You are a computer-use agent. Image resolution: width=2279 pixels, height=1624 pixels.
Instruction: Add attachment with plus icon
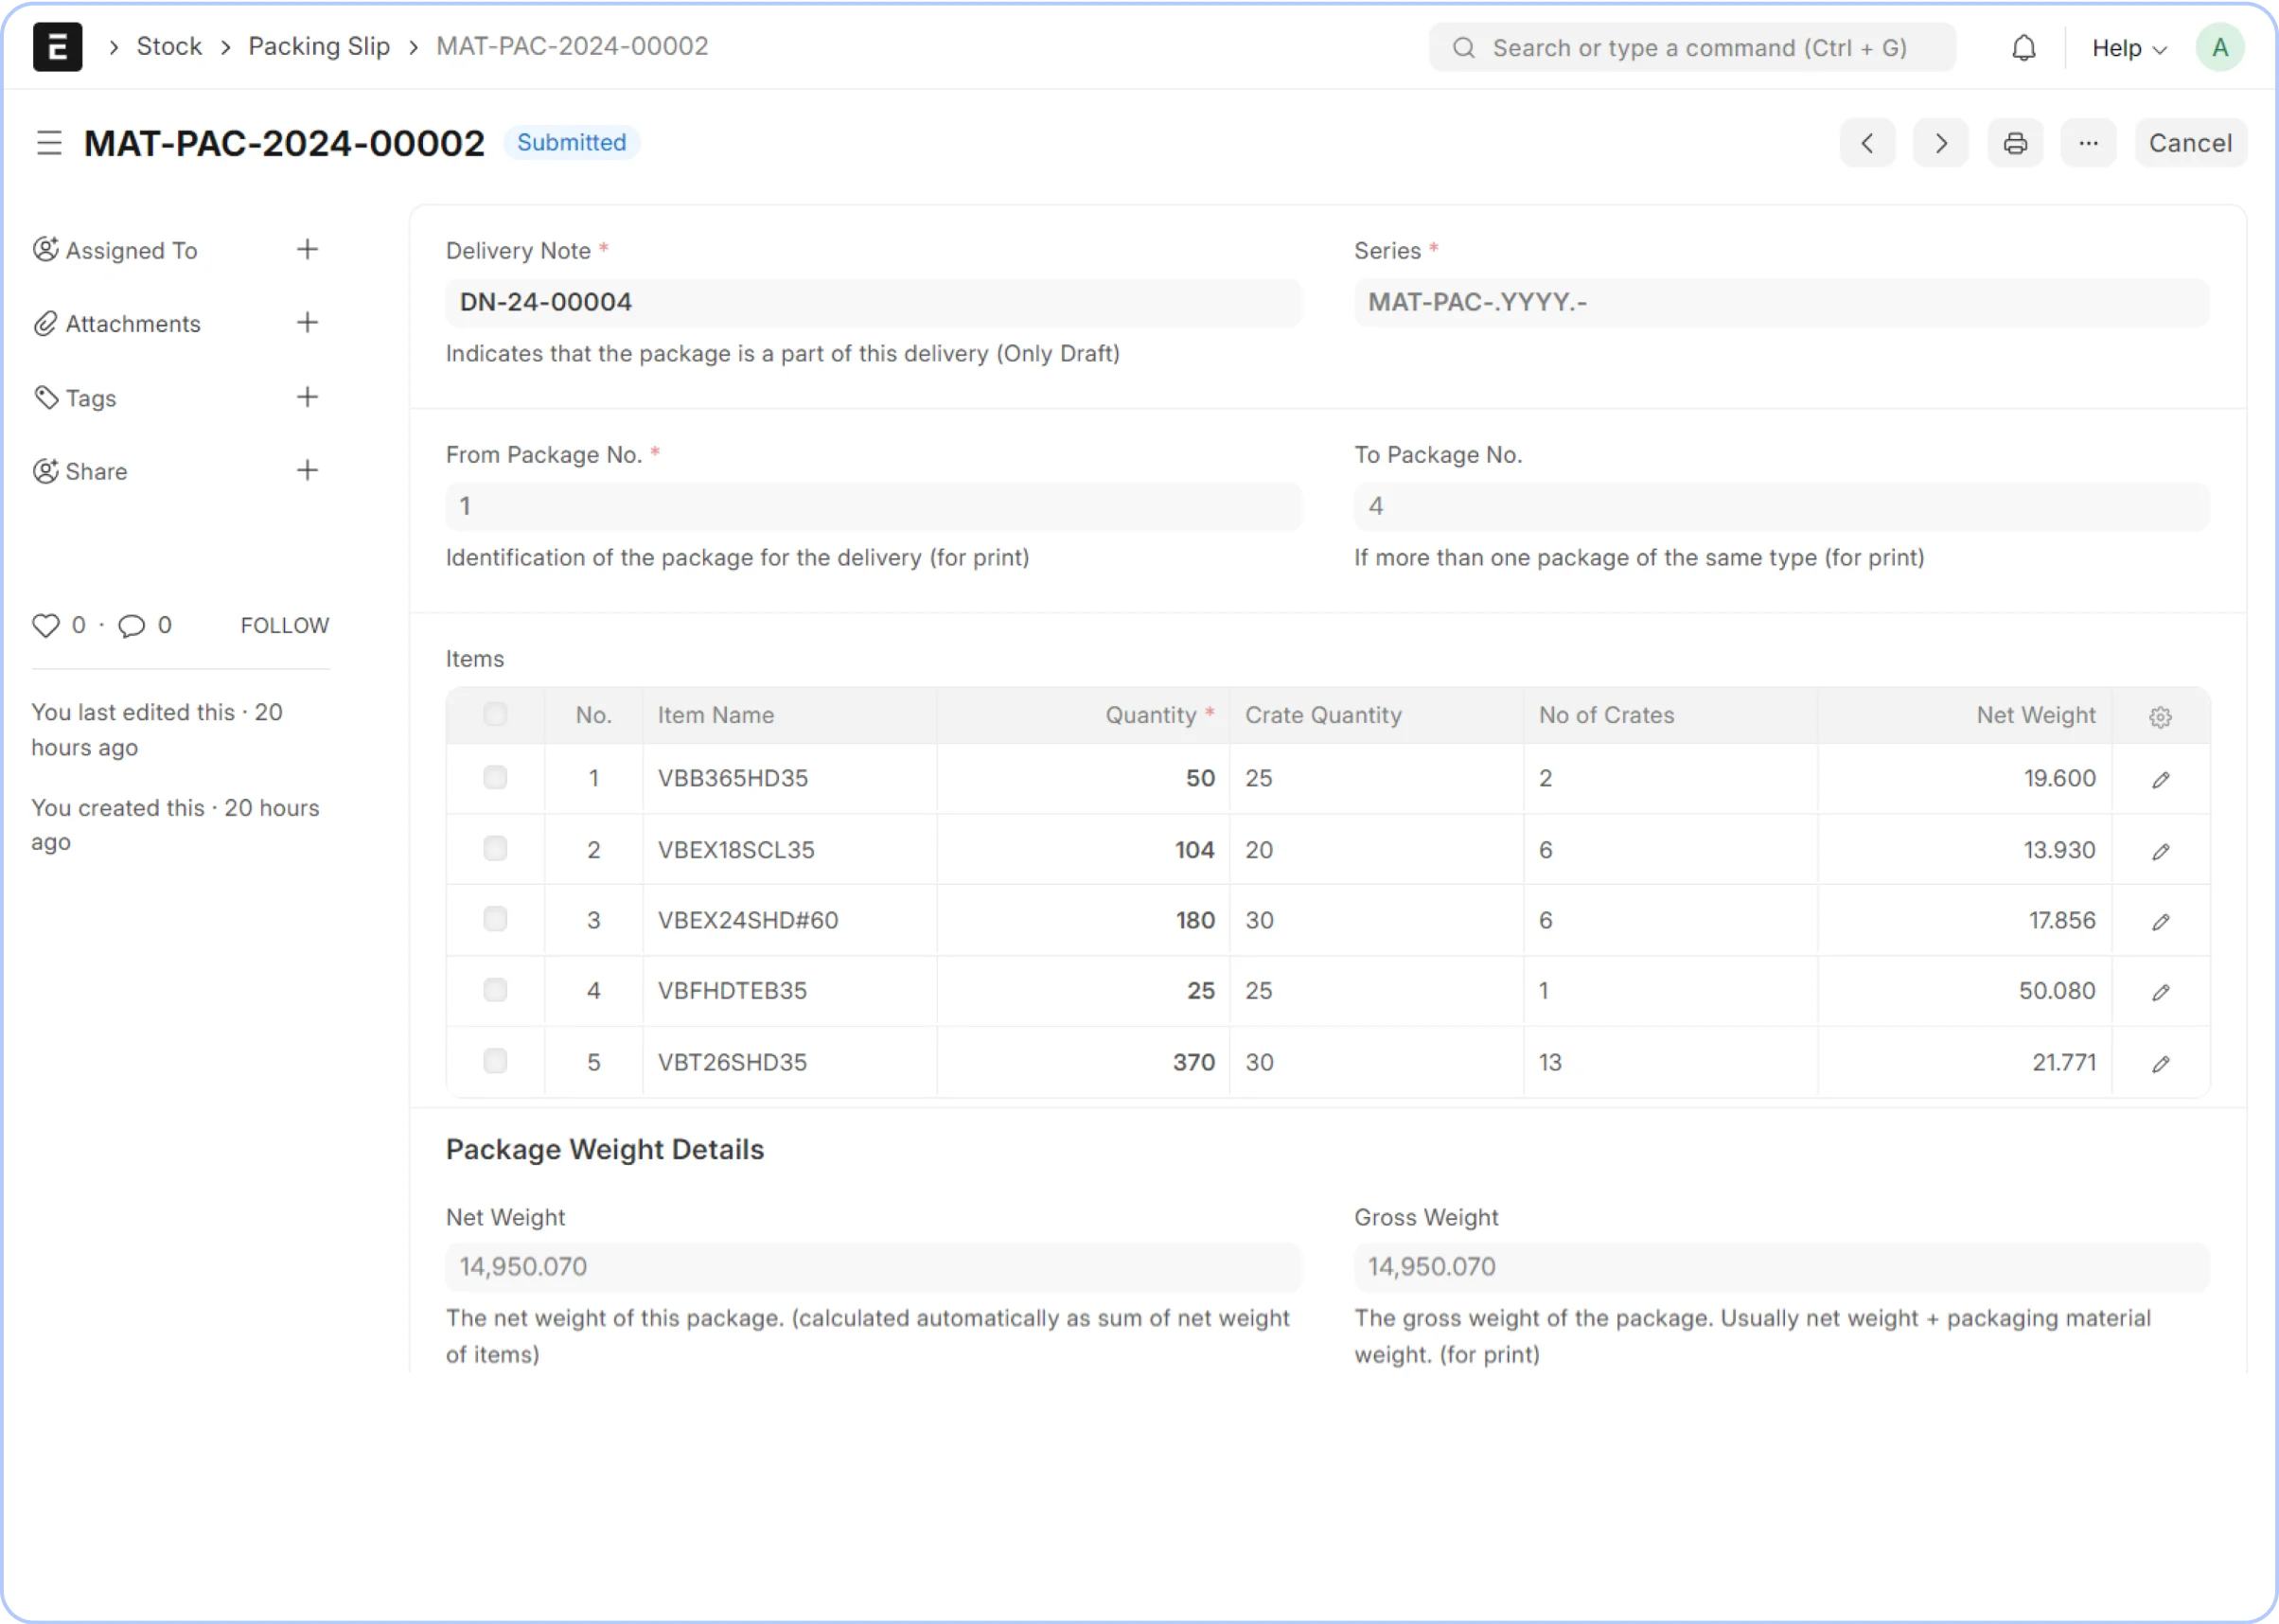pyautogui.click(x=307, y=323)
